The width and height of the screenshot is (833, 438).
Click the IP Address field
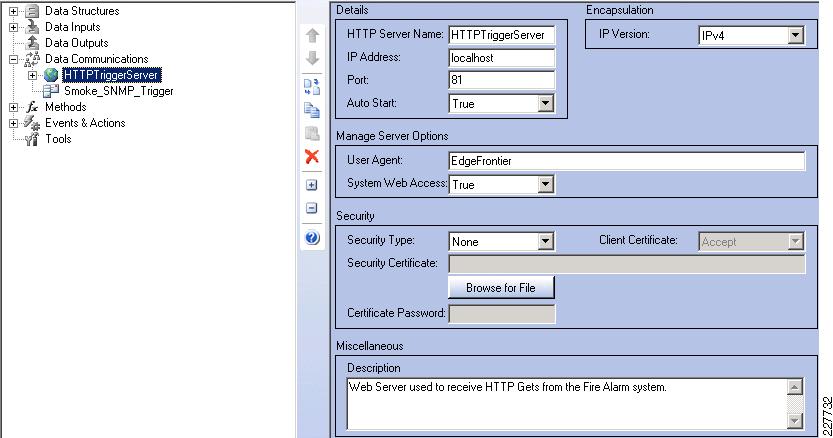(502, 57)
